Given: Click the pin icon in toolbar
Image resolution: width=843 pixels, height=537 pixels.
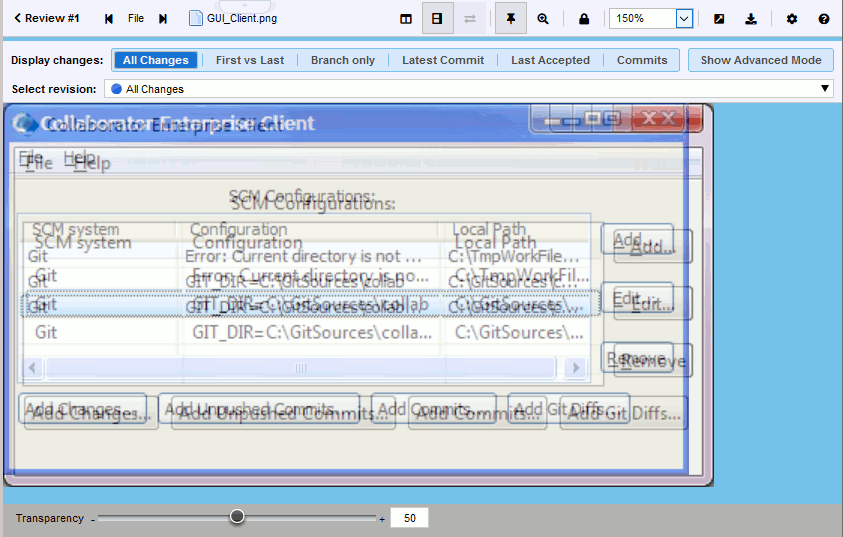Looking at the screenshot, I should [x=510, y=18].
